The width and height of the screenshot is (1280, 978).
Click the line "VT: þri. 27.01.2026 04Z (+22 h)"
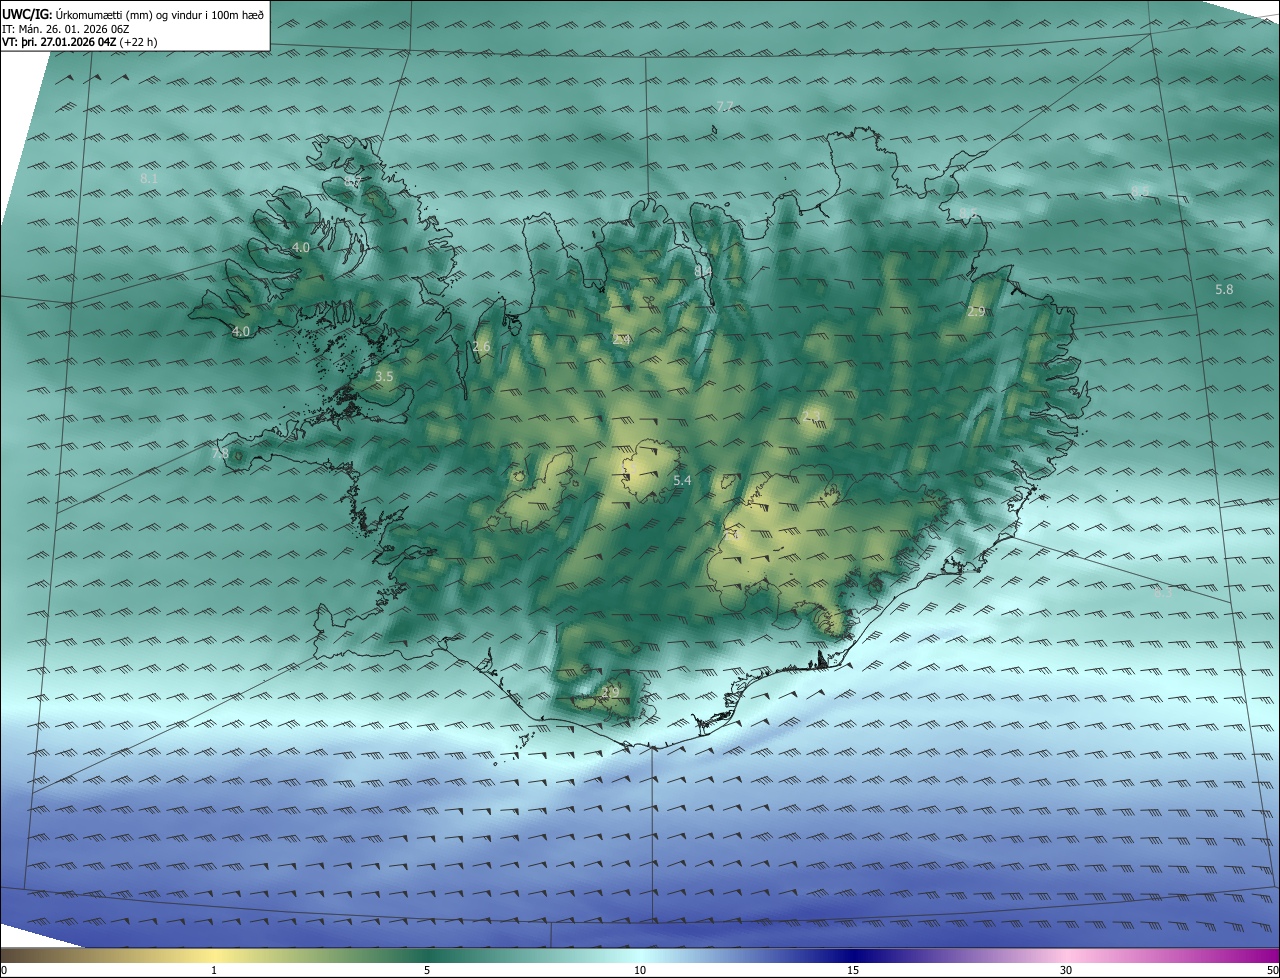tap(79, 42)
